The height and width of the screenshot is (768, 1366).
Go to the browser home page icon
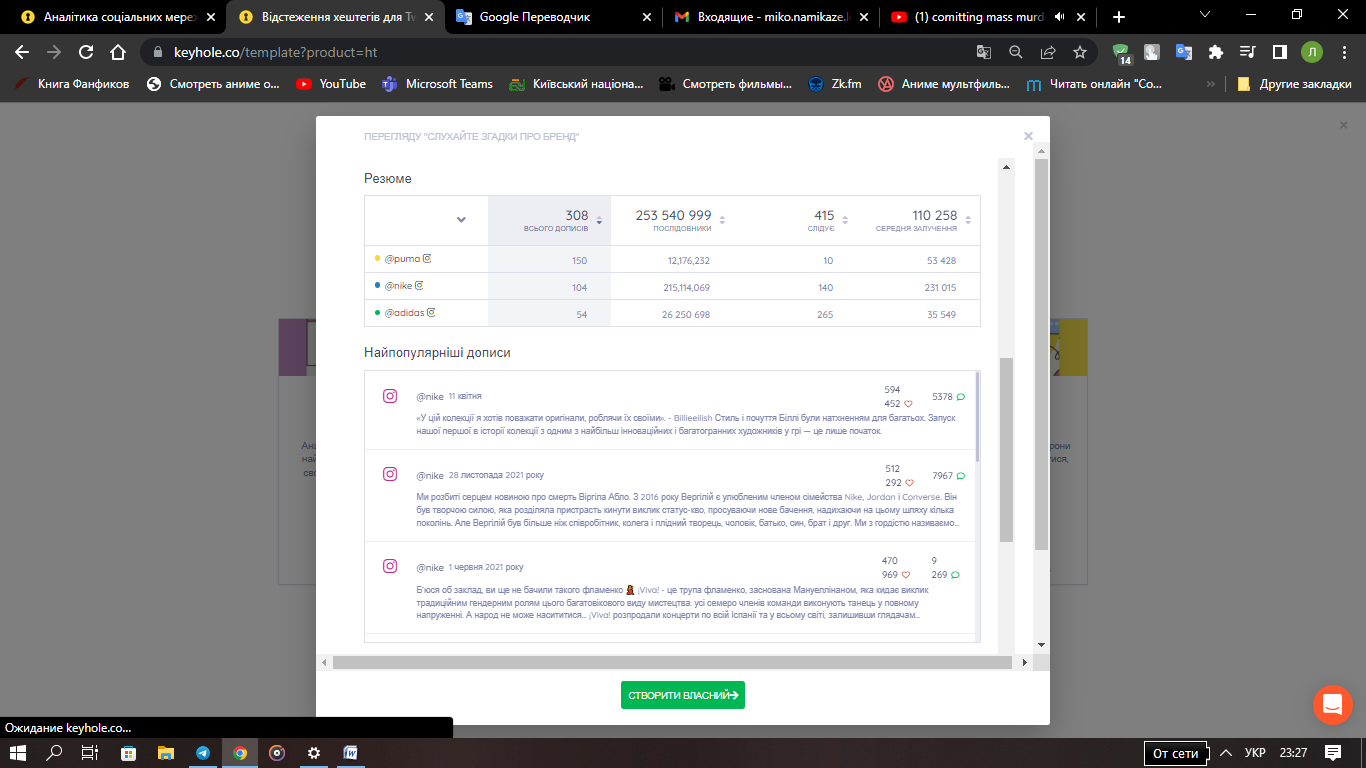tap(118, 52)
